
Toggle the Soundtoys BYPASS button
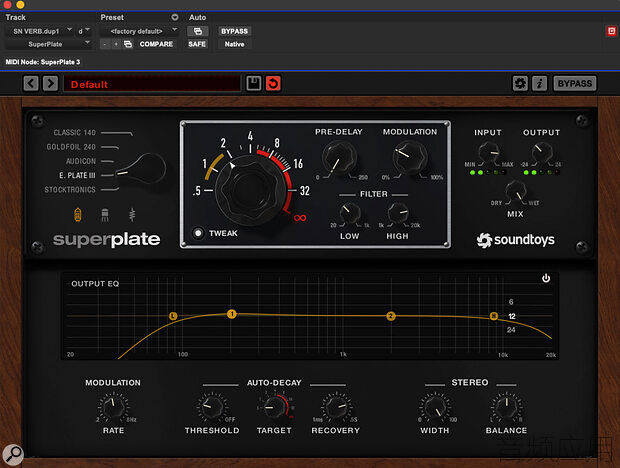pos(575,83)
